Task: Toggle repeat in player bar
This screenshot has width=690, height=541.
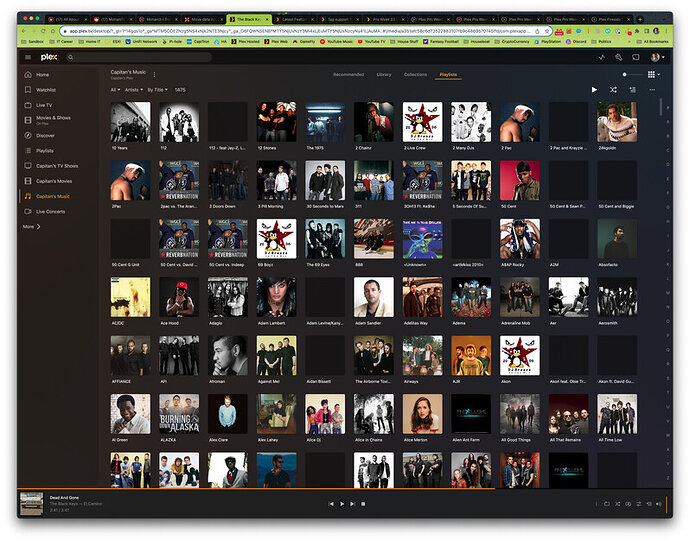Action: point(607,504)
